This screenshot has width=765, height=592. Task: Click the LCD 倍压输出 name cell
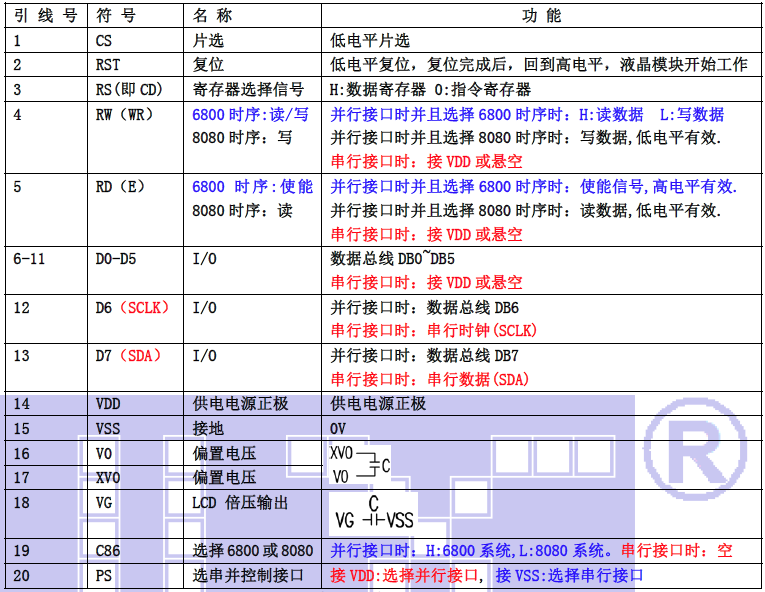coord(239,501)
